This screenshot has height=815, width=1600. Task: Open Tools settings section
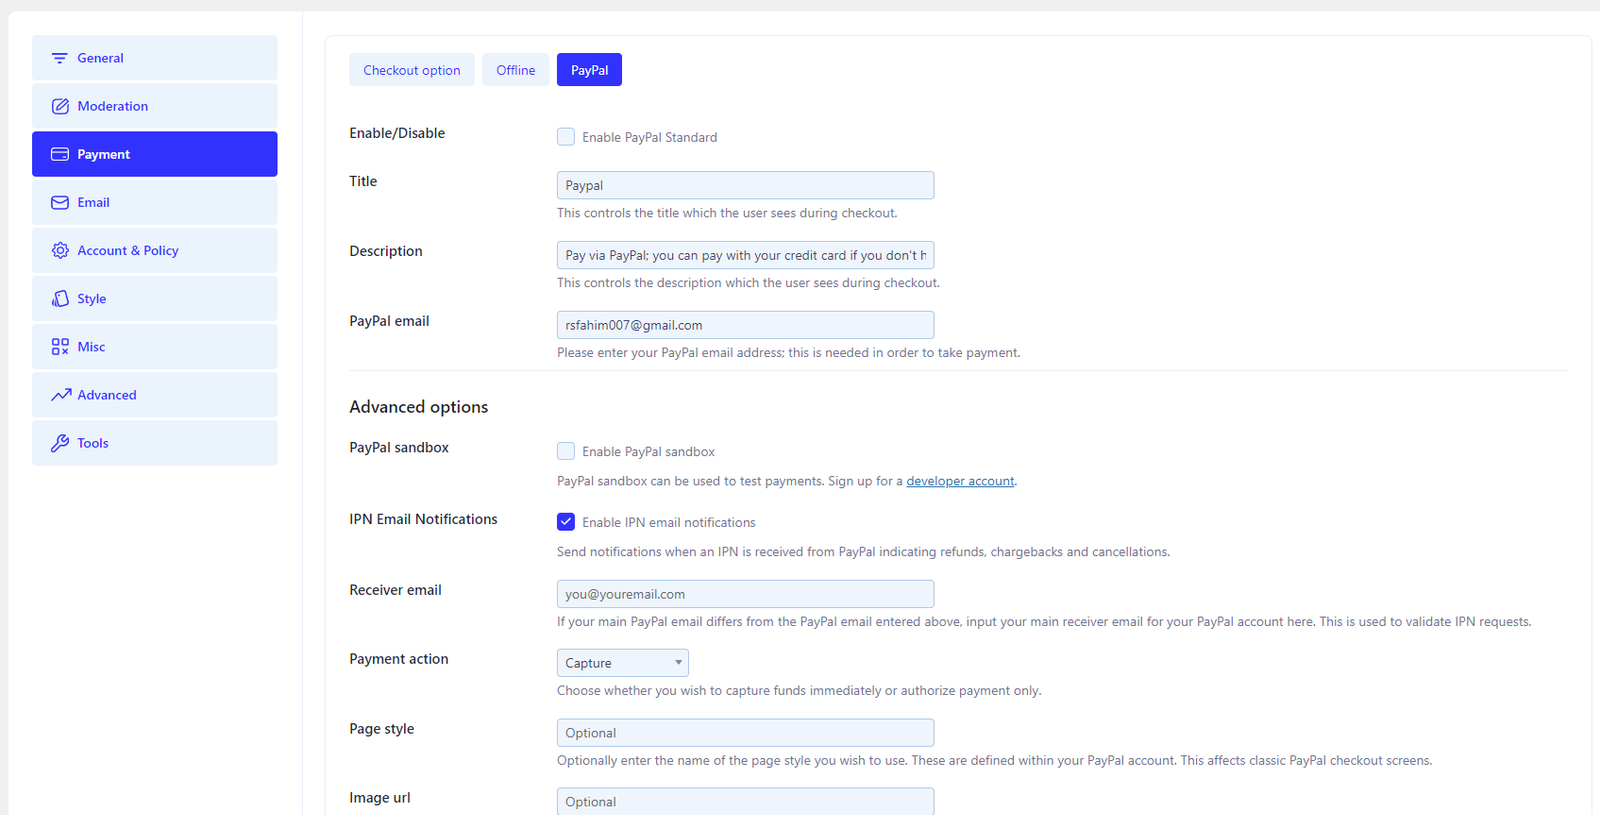(x=155, y=443)
